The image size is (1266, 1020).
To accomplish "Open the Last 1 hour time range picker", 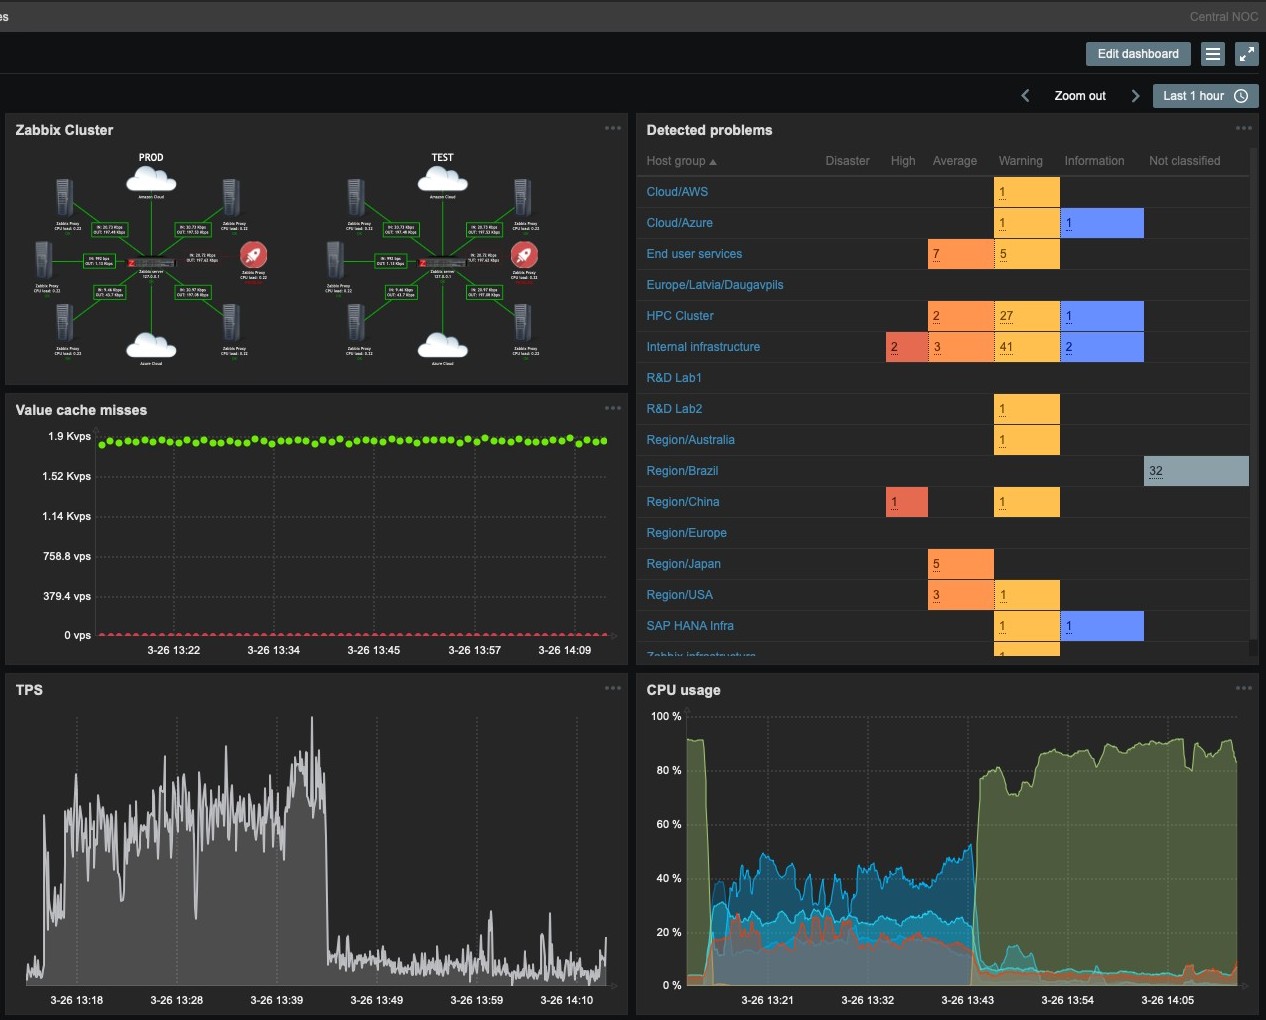I will (1193, 95).
